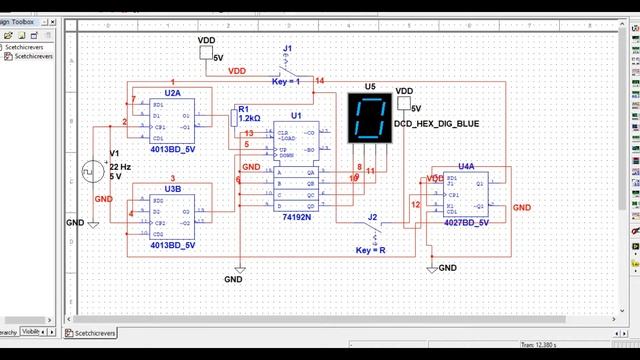640x360 pixels.
Task: Click the 4013BD_5V label under U3B
Action: pyautogui.click(x=173, y=245)
